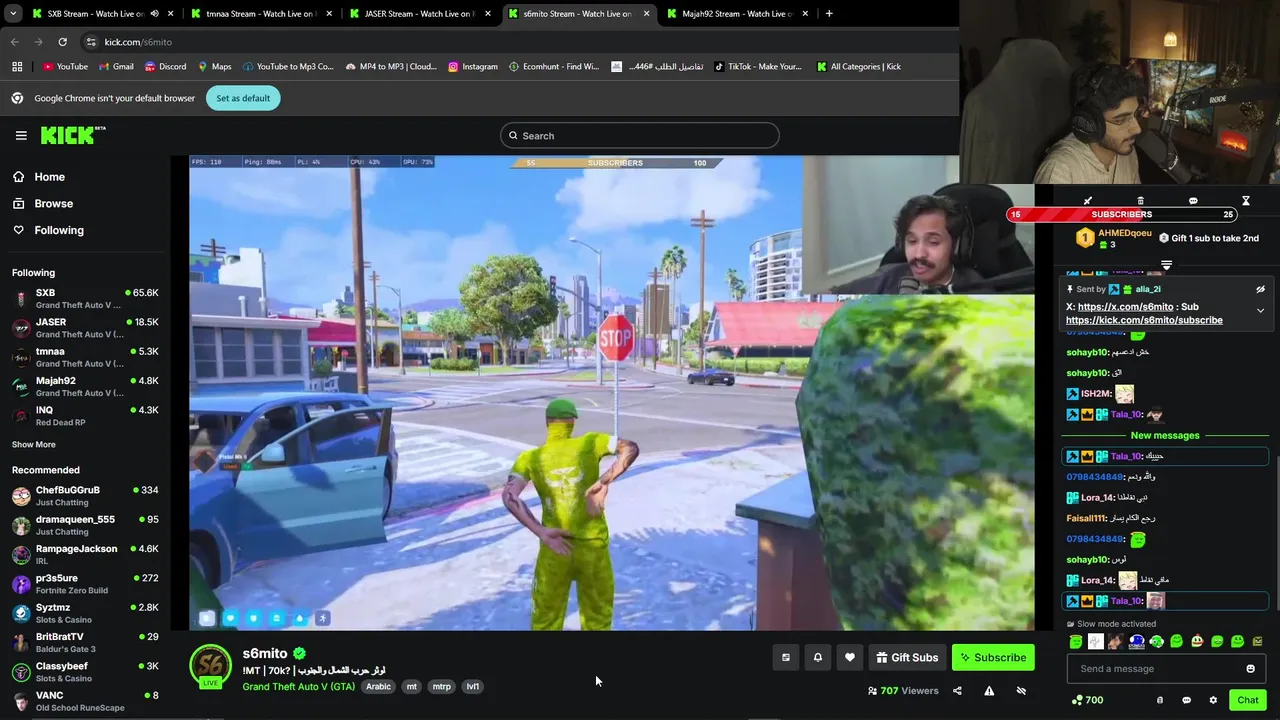This screenshot has width=1280, height=720.
Task: Open the Kick hamburger sidebar menu
Action: tap(21, 135)
